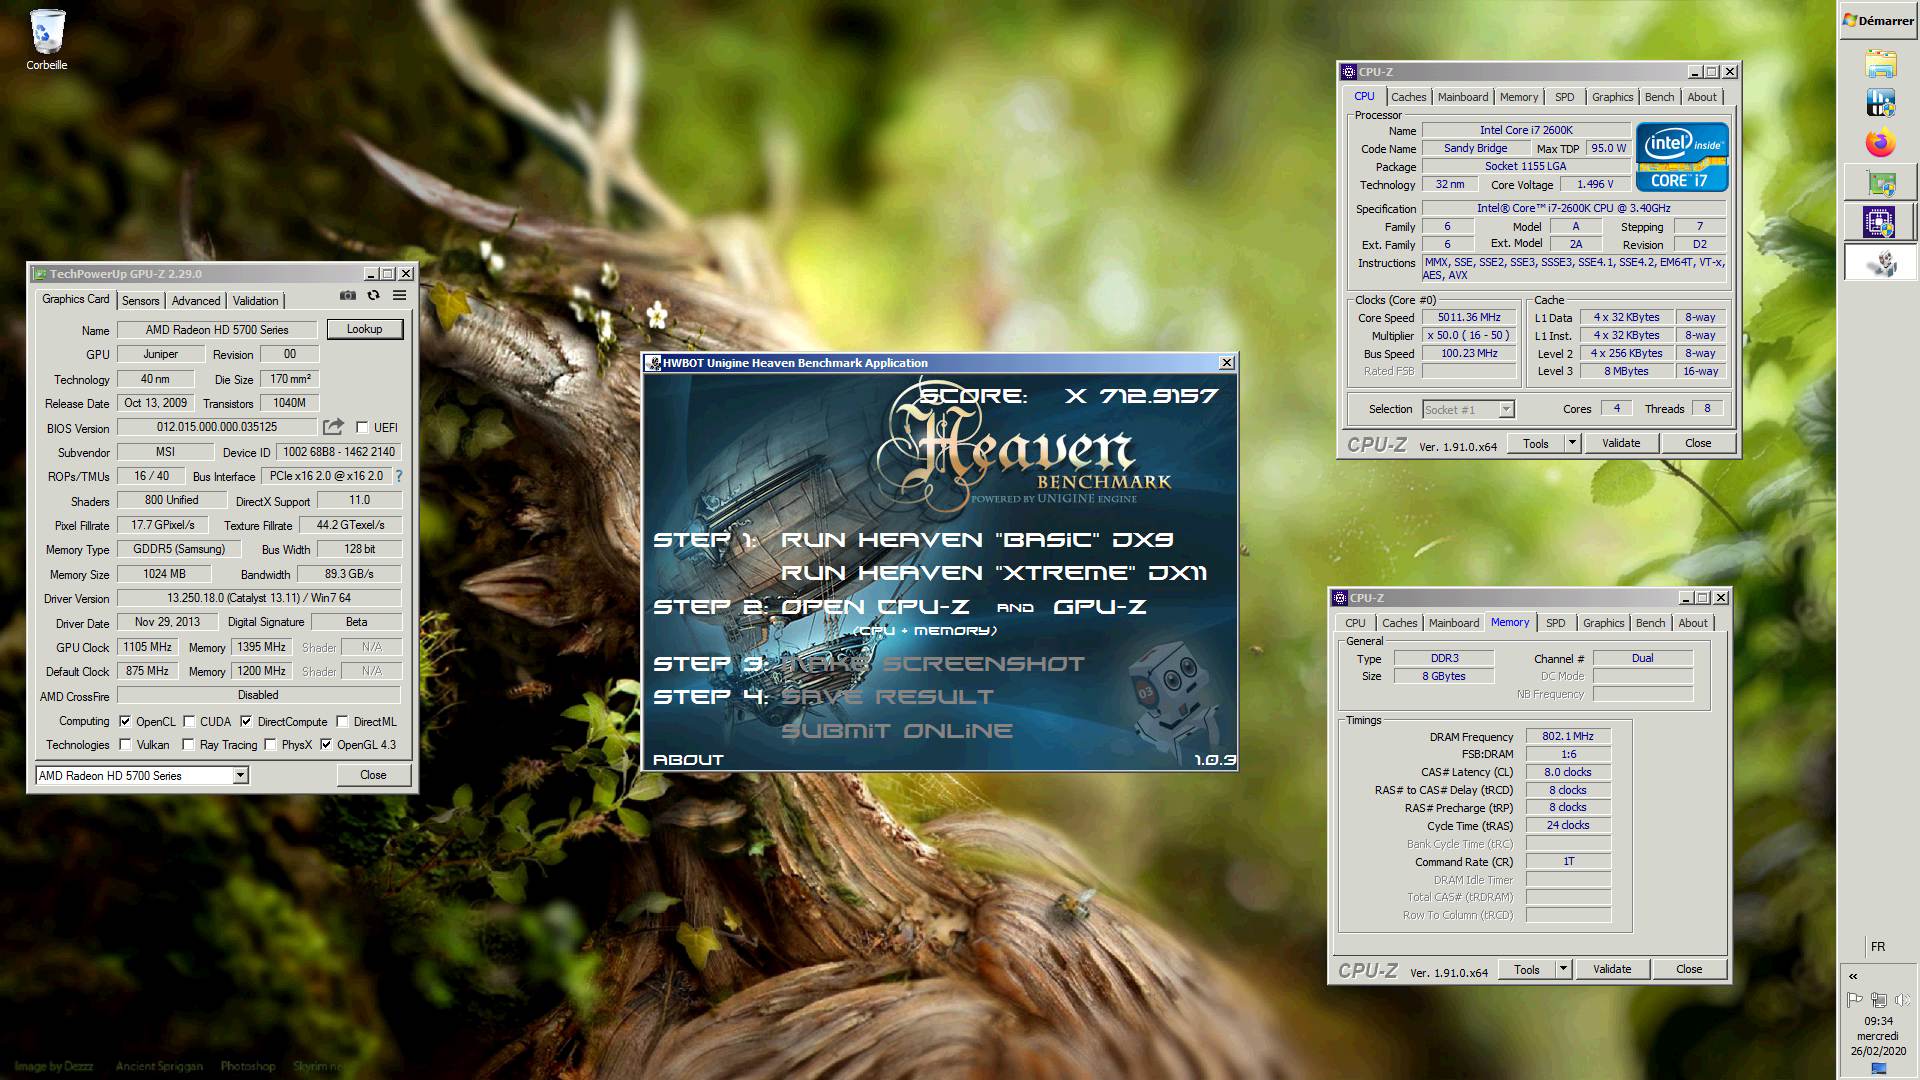Switch to HWBOT Heaven taskbar button

tap(1880, 262)
